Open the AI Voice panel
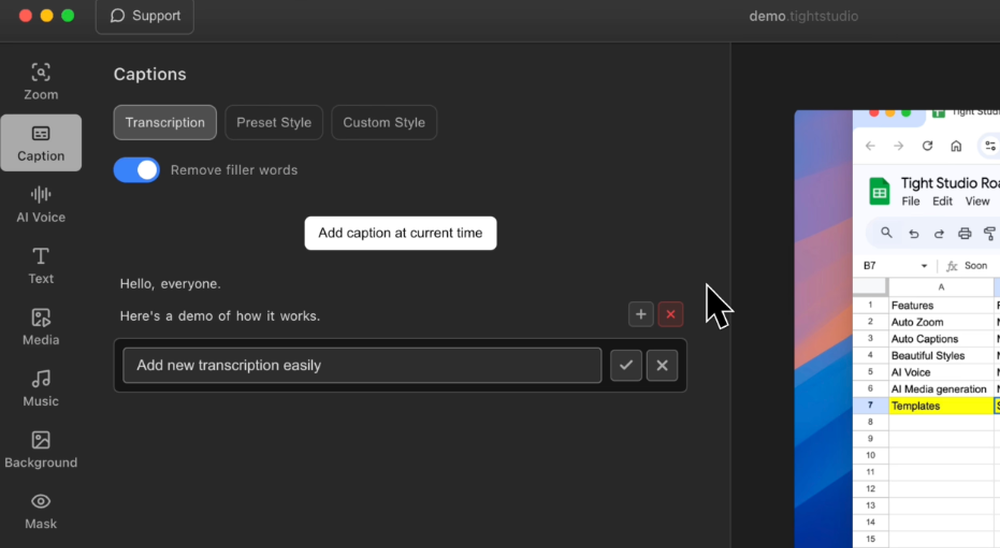Viewport: 1000px width, 548px height. 41,204
